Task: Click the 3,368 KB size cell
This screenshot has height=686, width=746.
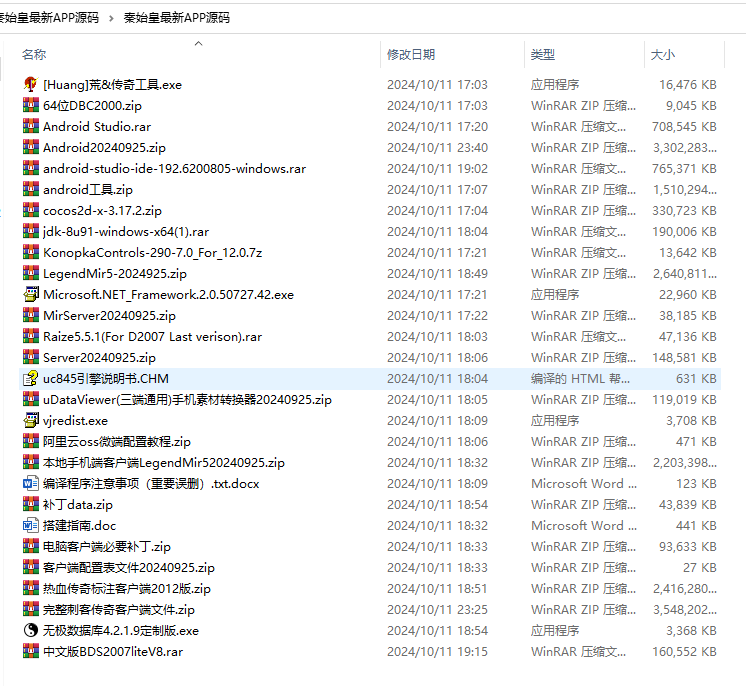Action: pyautogui.click(x=691, y=630)
